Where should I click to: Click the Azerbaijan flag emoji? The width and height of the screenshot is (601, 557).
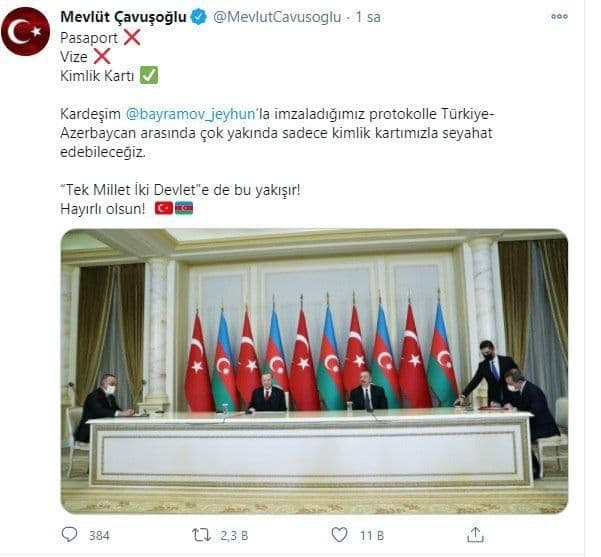pyautogui.click(x=184, y=208)
